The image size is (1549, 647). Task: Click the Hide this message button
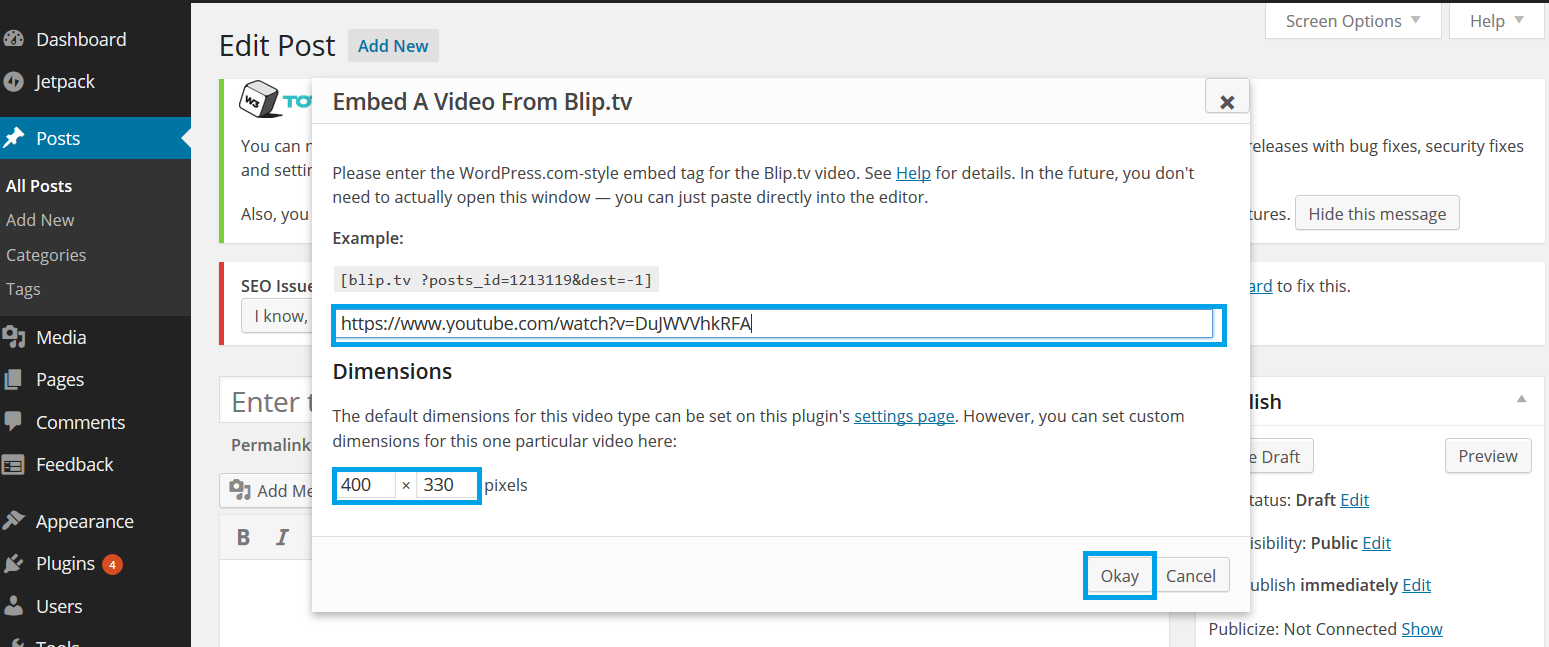[1377, 214]
